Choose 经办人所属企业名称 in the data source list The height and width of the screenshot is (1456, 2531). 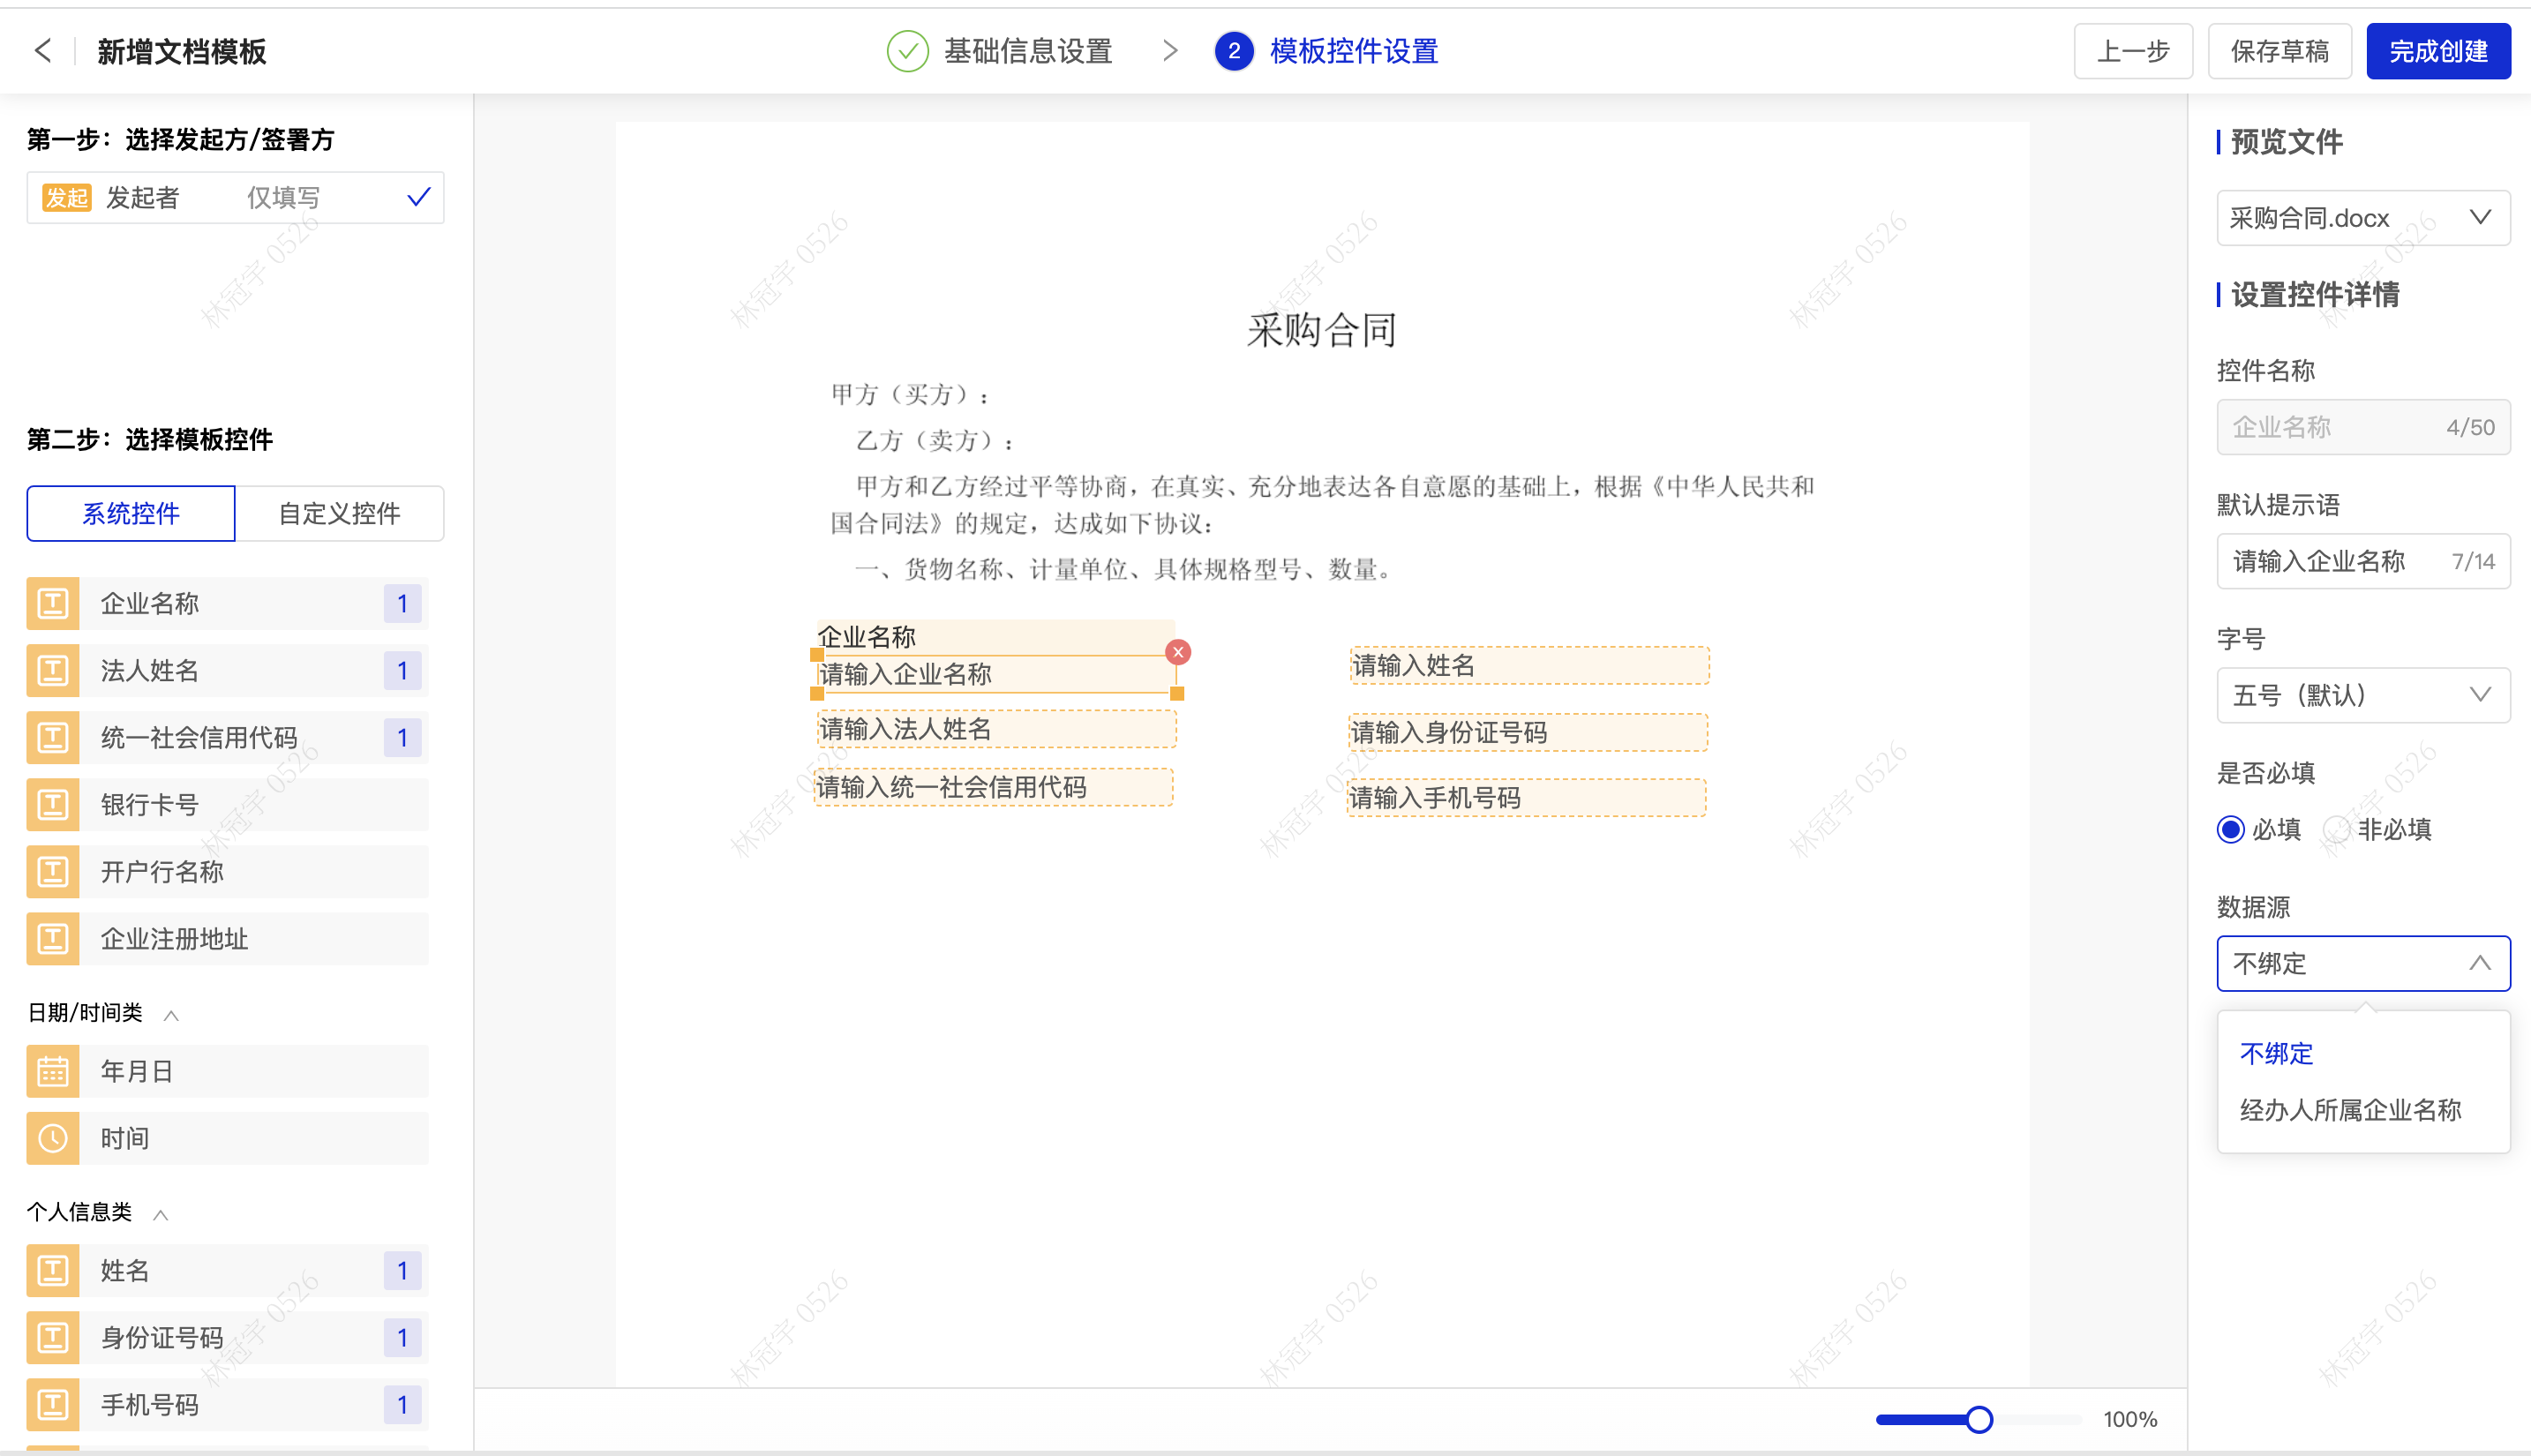coord(2350,1110)
